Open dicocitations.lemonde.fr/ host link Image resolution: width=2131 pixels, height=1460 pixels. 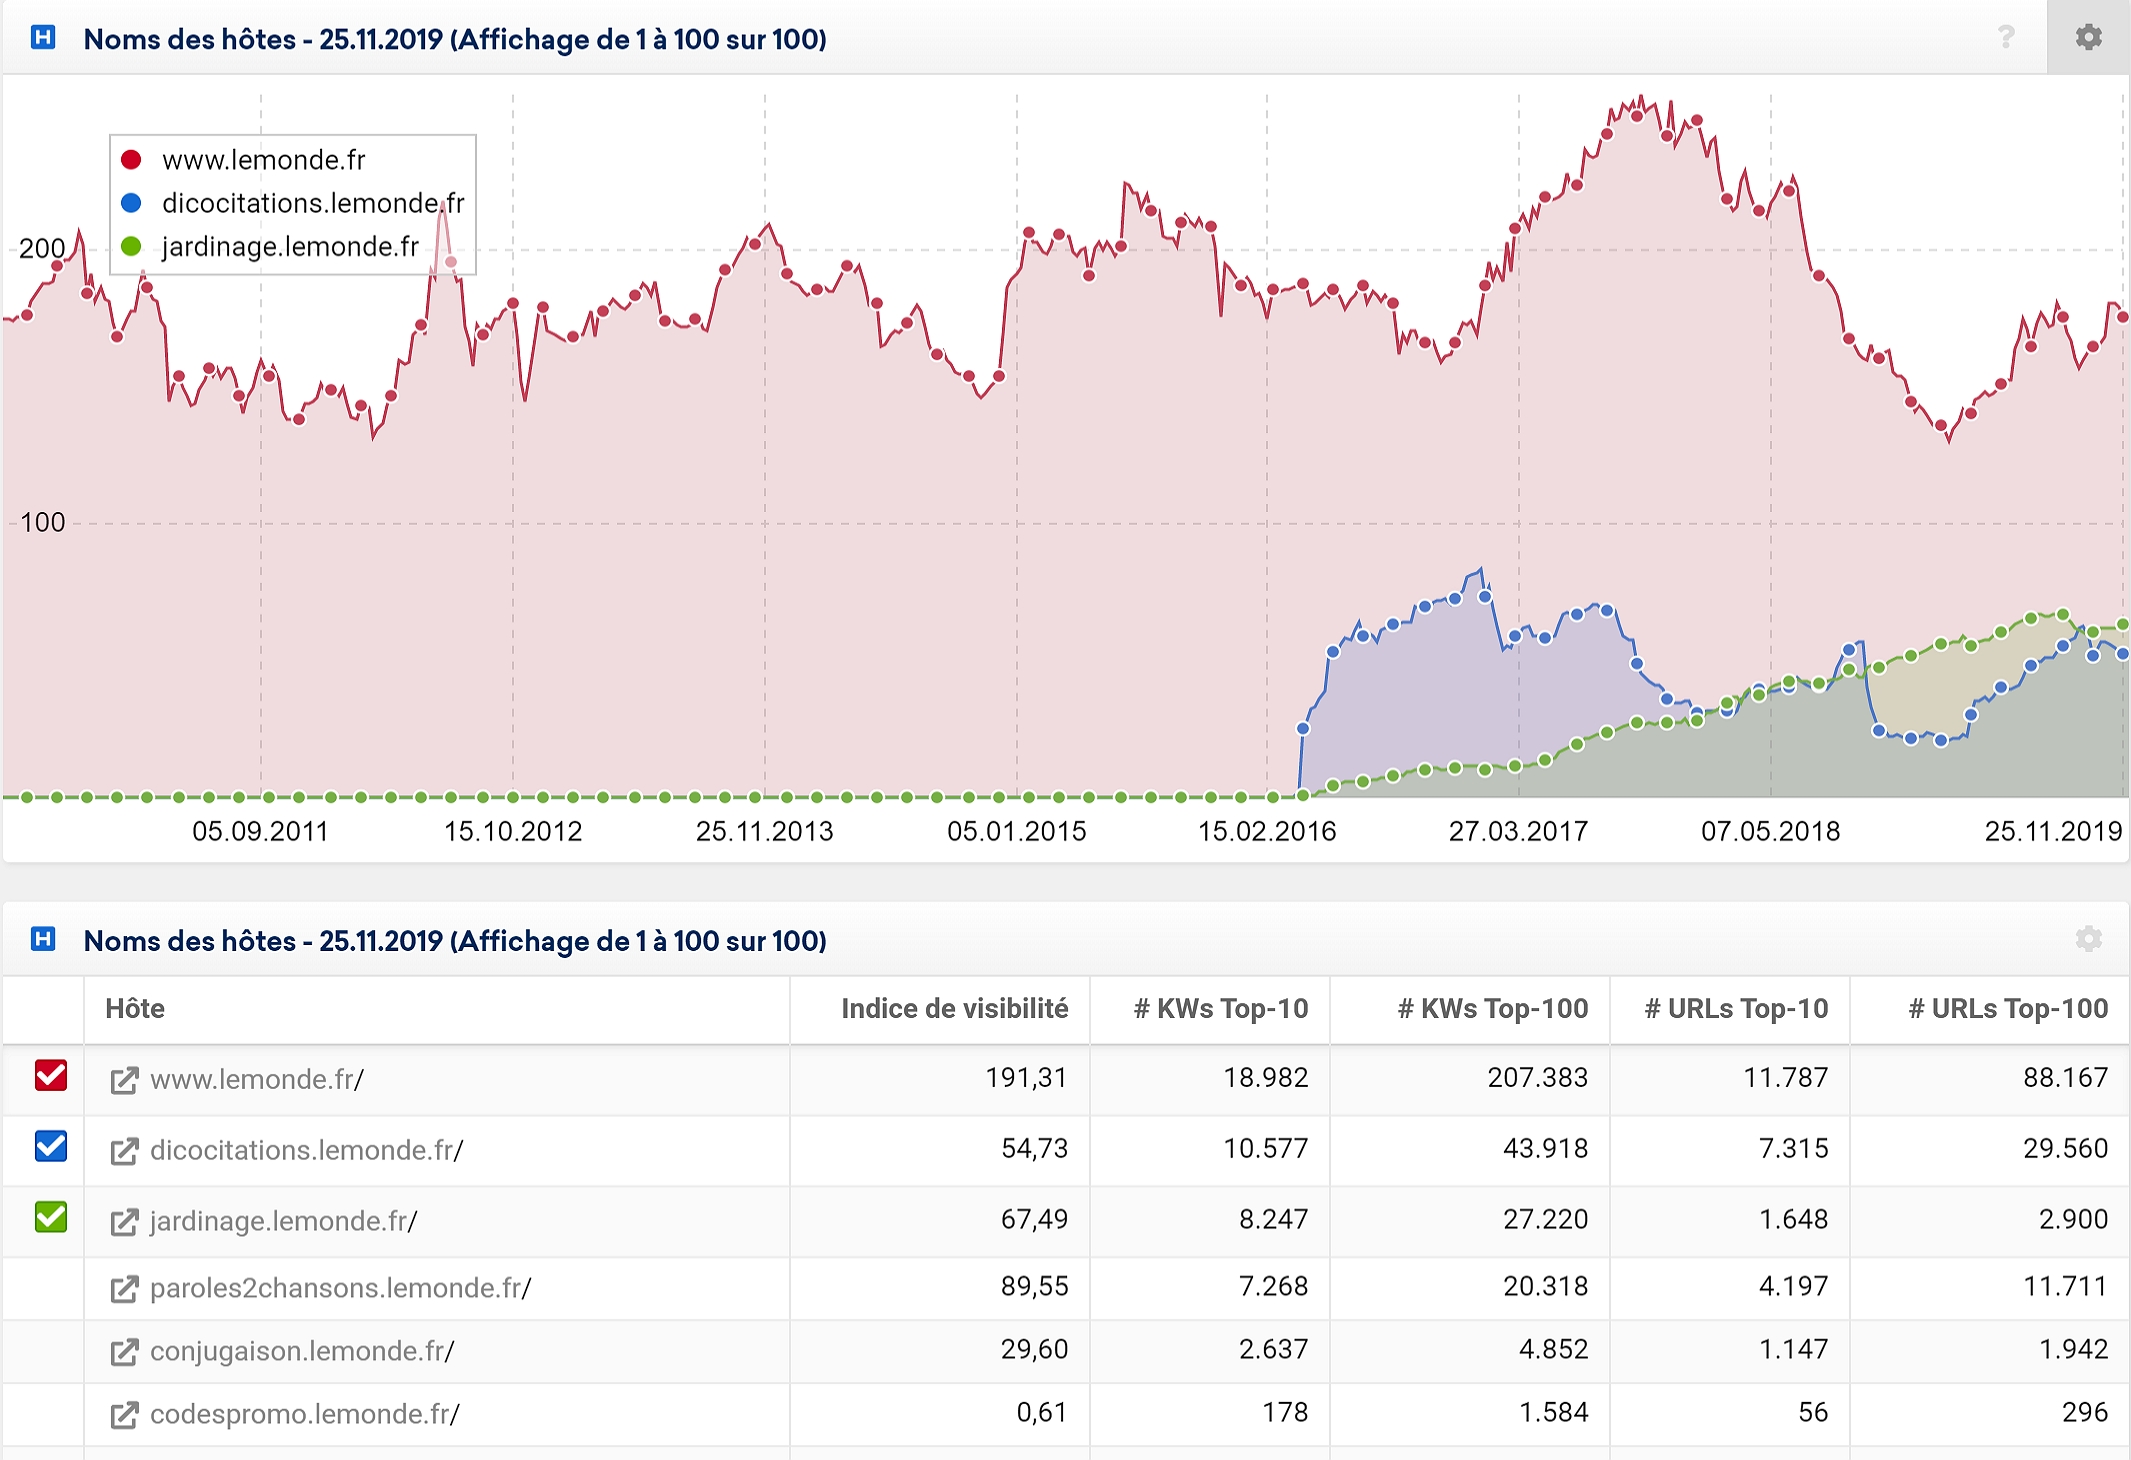pos(307,1150)
